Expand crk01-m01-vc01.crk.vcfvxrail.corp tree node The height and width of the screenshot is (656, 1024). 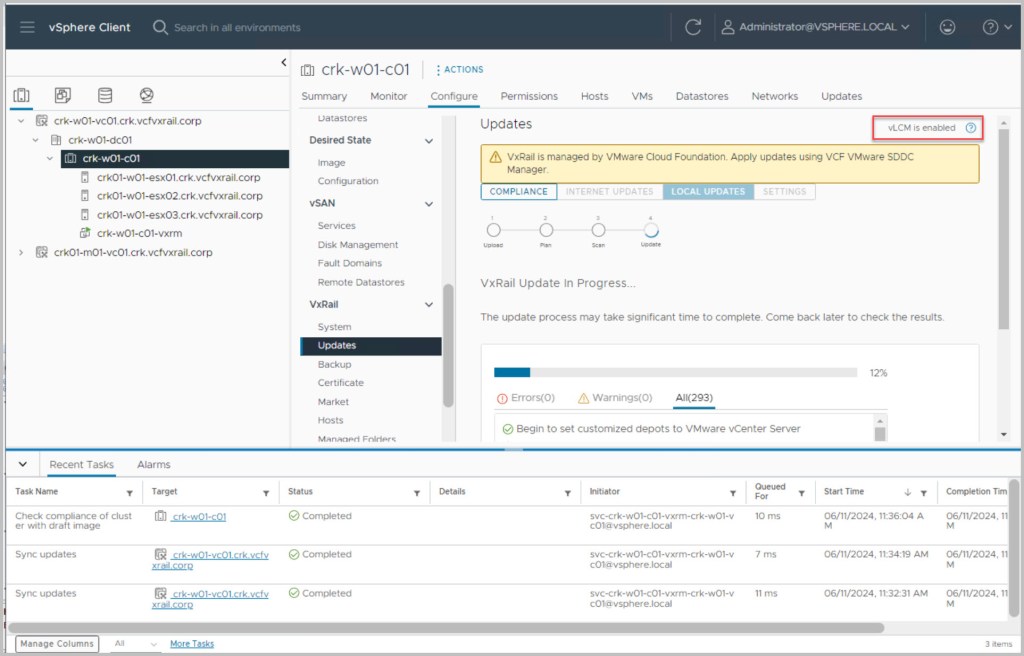(21, 253)
